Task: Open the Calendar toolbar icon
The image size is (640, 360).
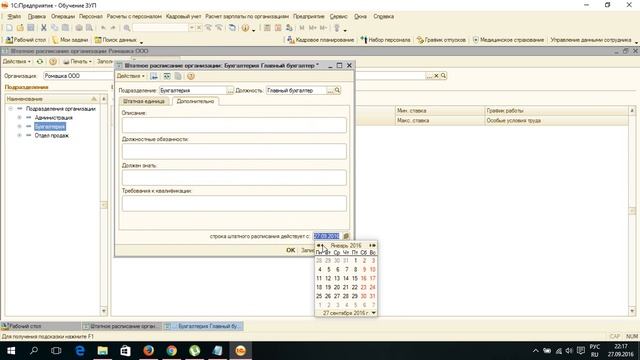Action: point(278,28)
